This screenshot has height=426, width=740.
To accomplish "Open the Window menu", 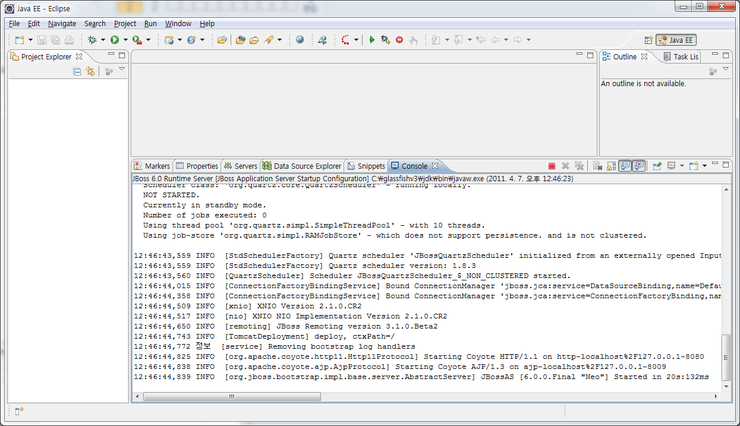I will (x=178, y=24).
